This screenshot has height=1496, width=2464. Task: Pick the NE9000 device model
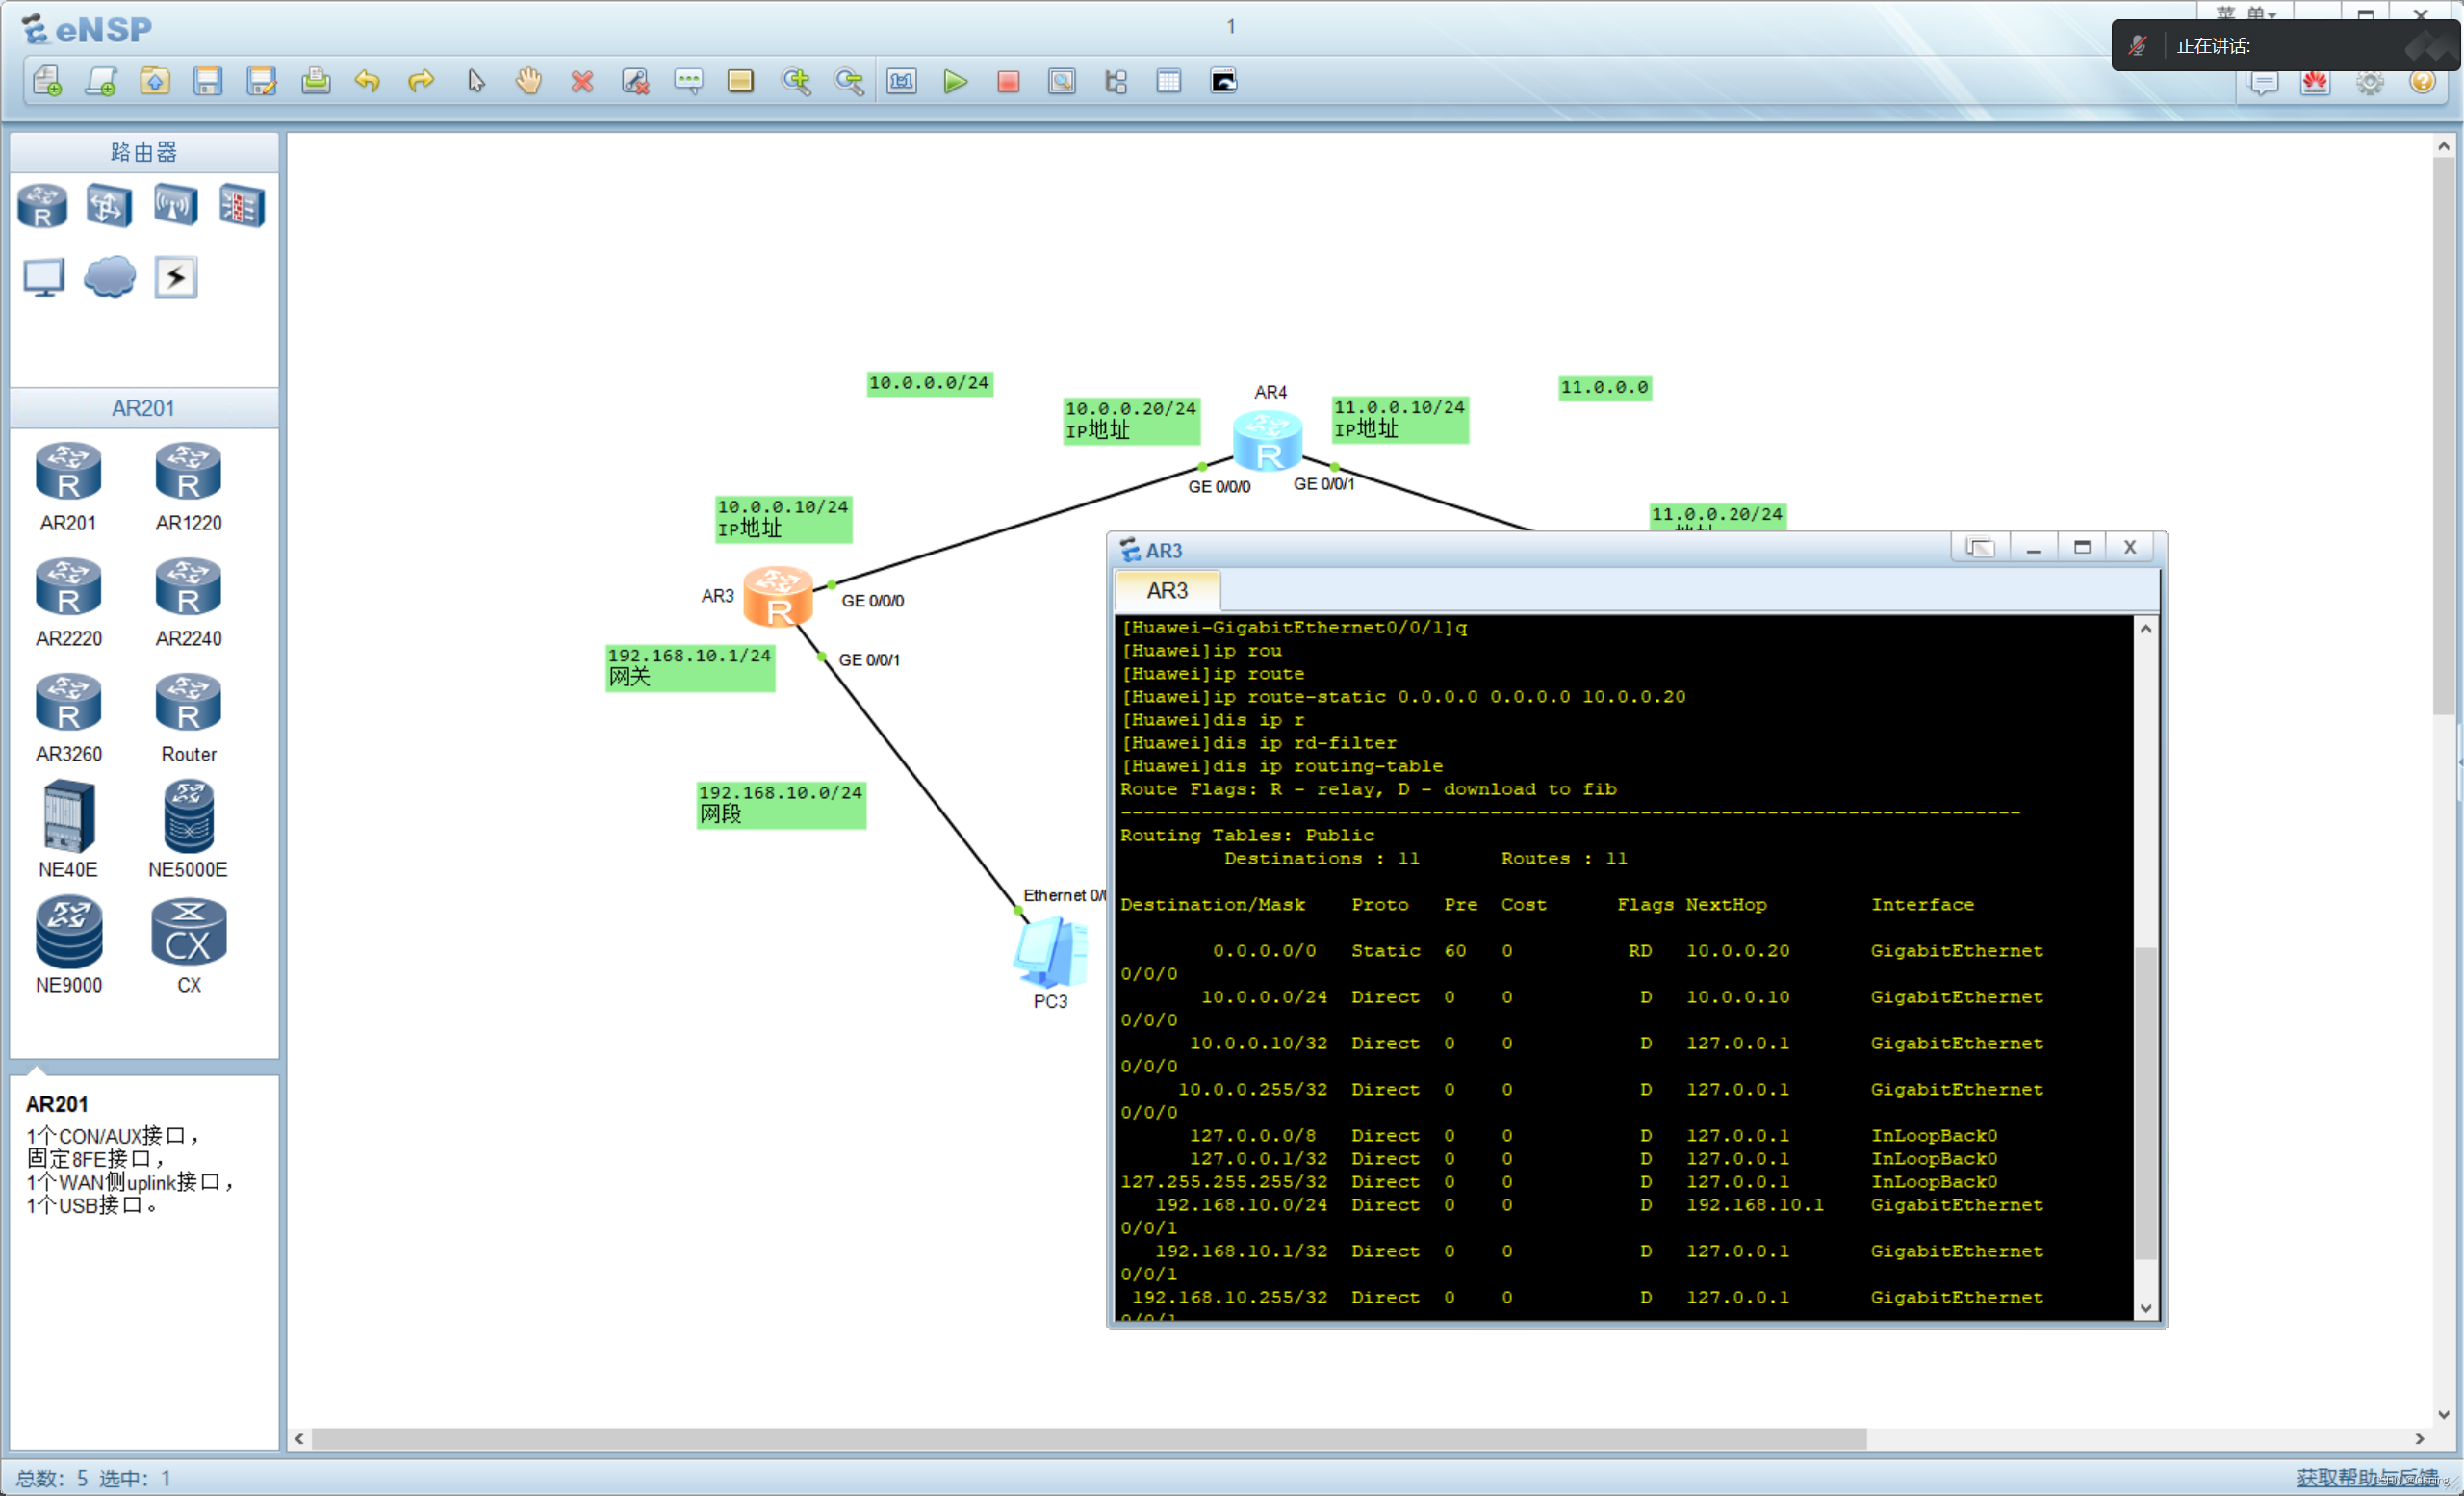point(68,945)
